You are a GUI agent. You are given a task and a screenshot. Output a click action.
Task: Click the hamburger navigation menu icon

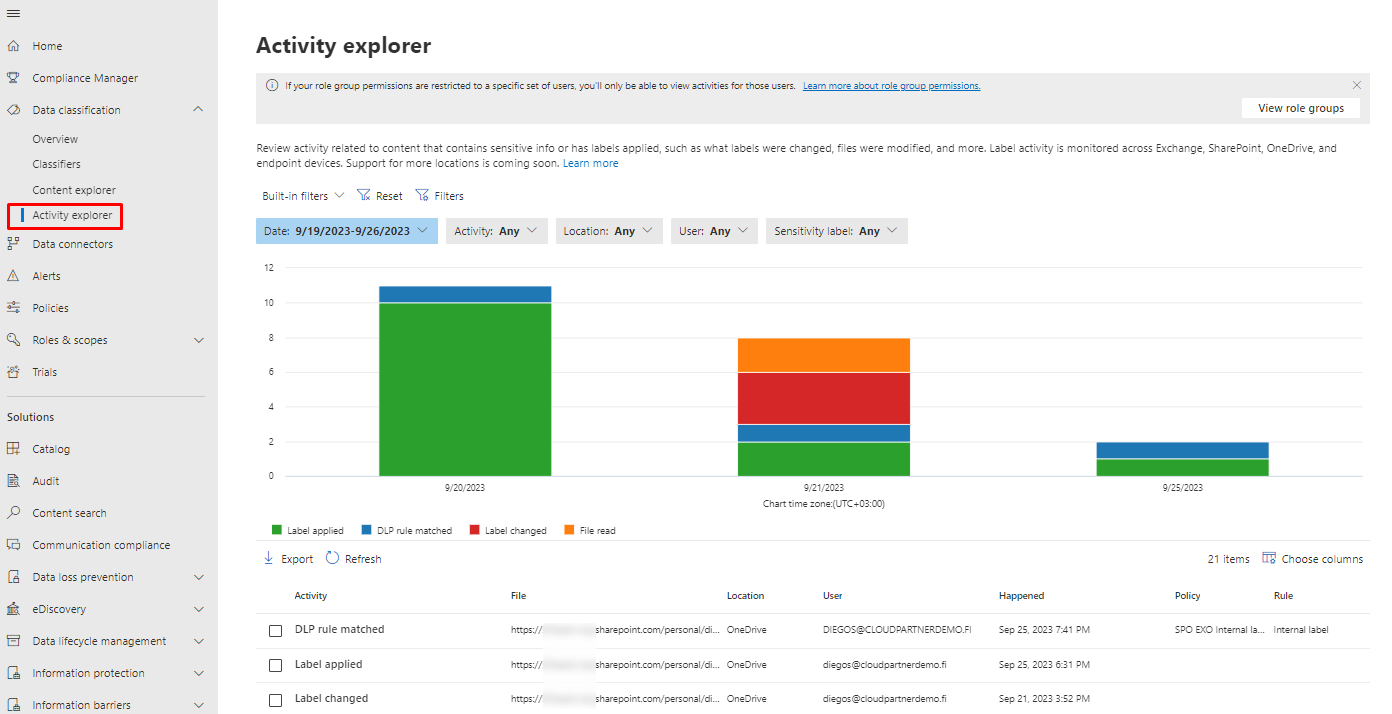pos(13,13)
